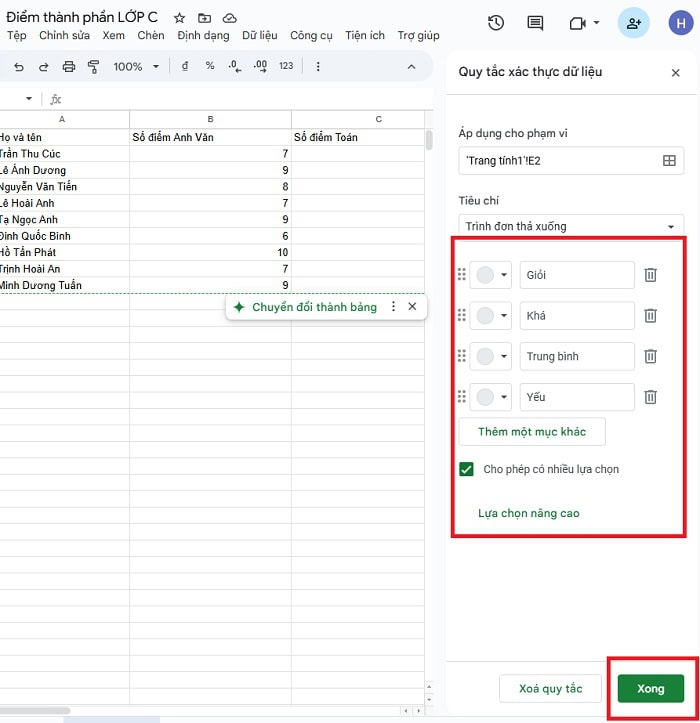Open the comments icon in header

tap(535, 22)
